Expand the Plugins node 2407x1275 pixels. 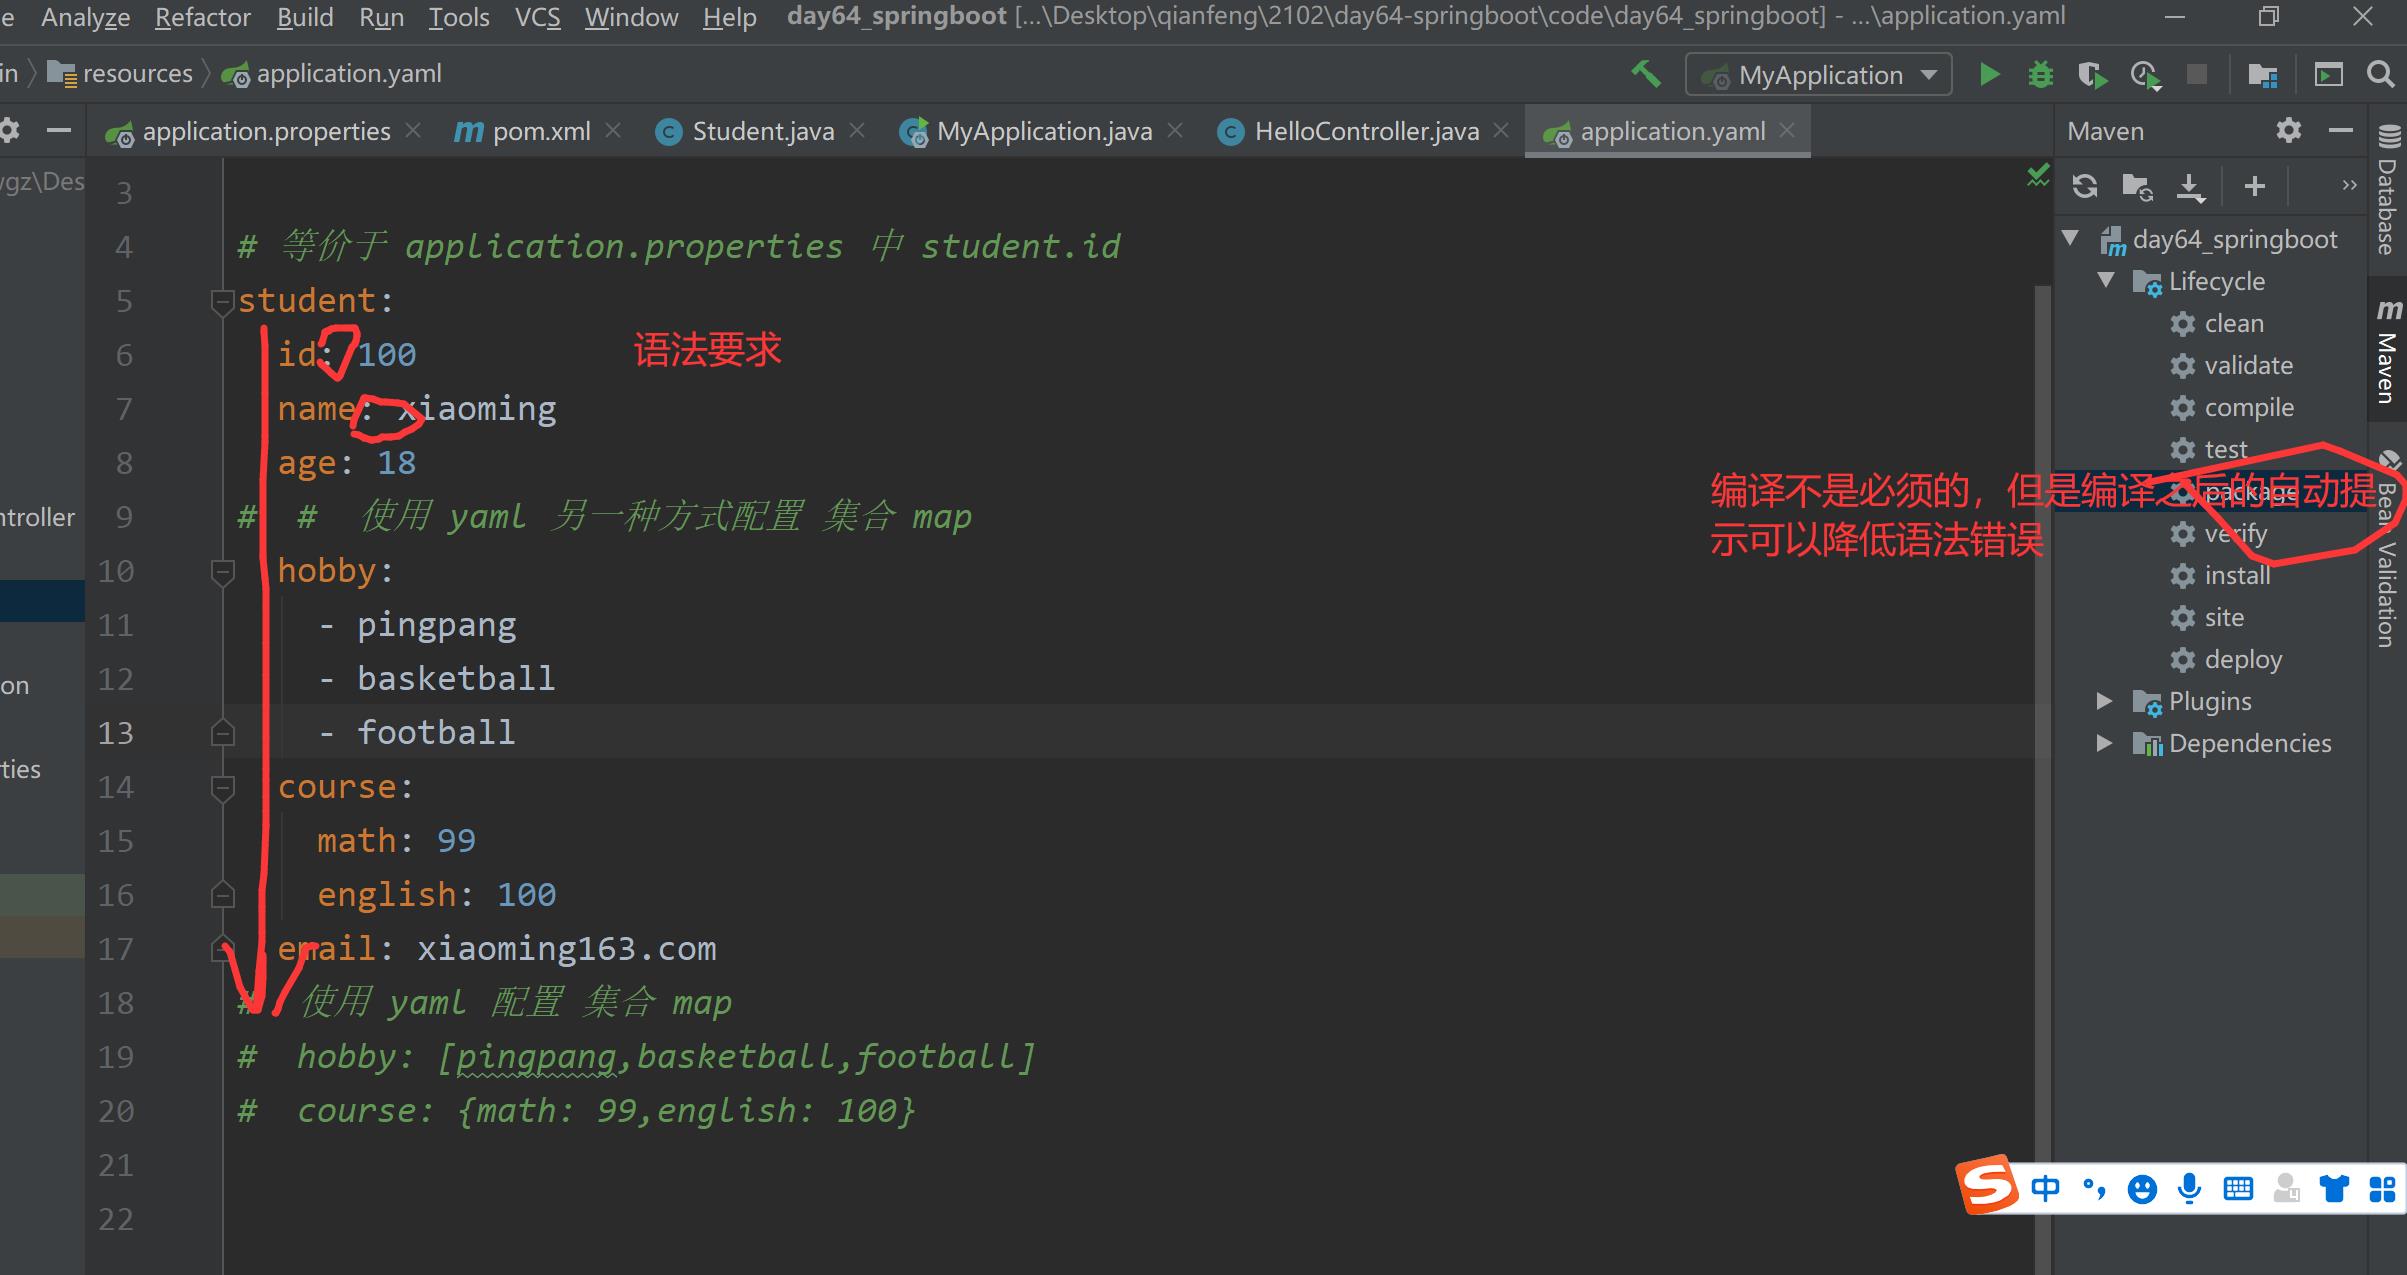2105,701
